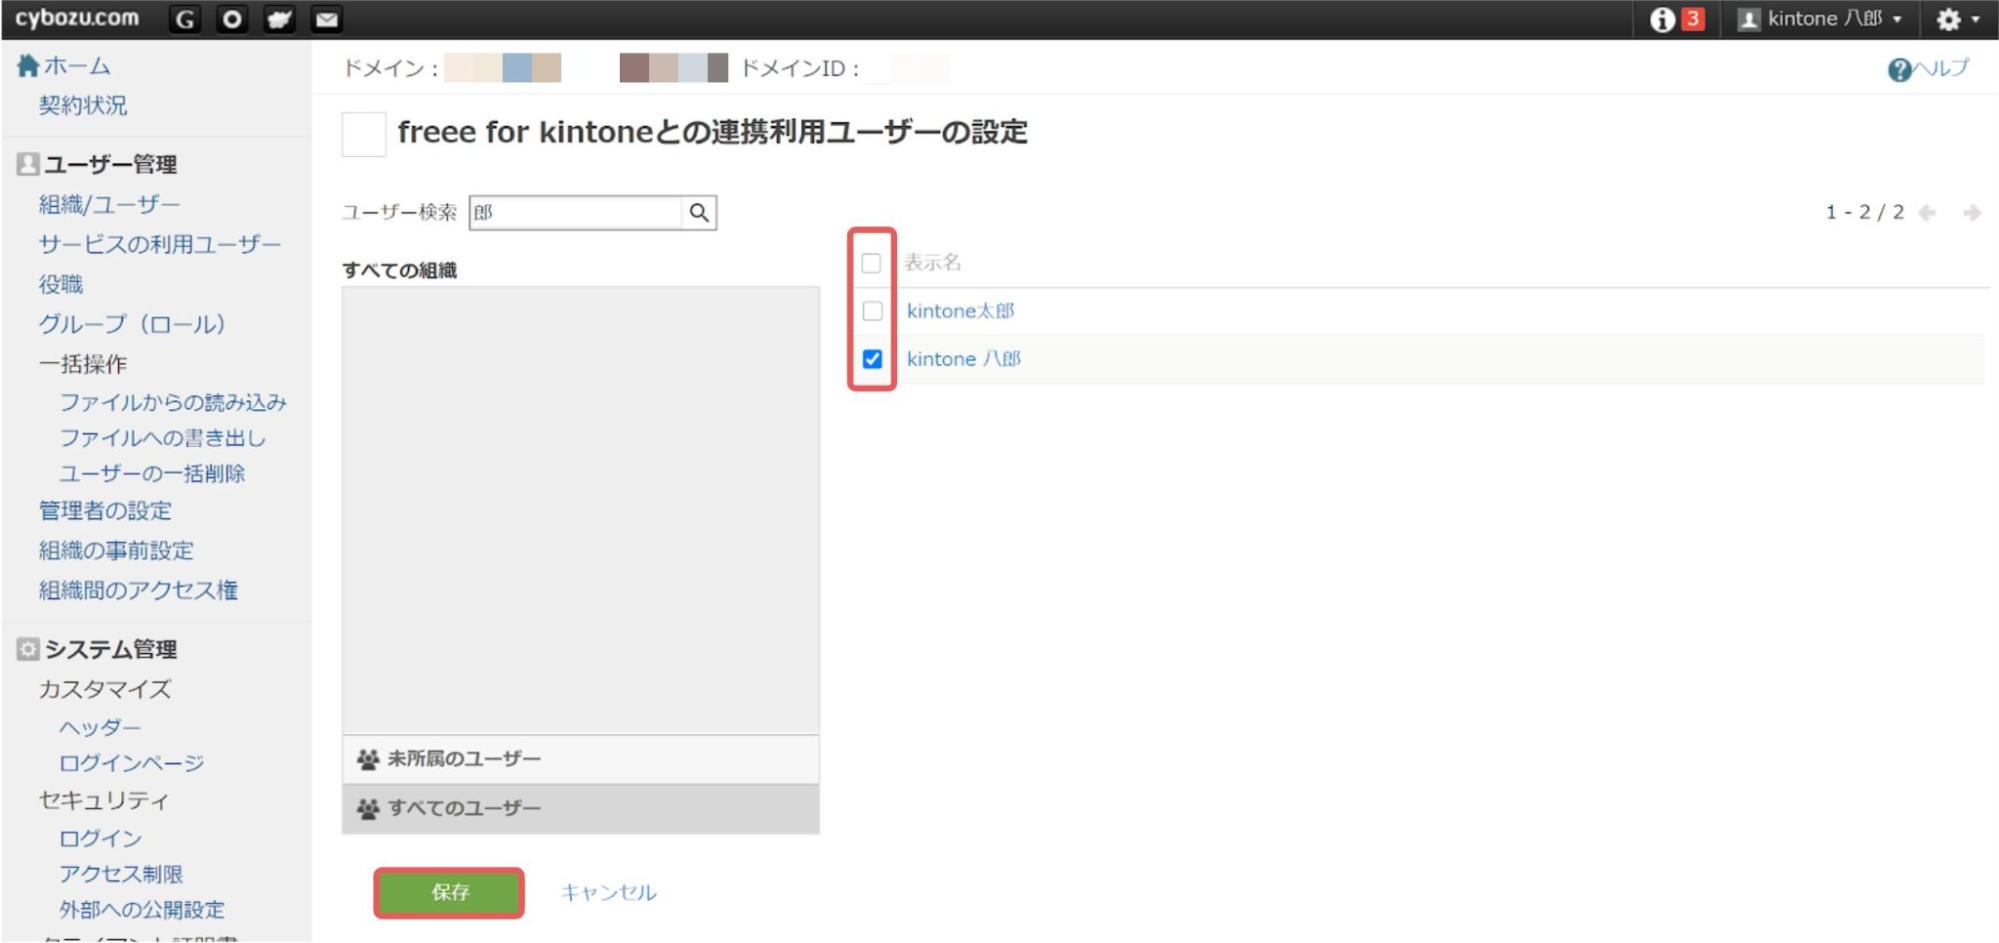Open 役職 in sidebar

click(x=60, y=284)
